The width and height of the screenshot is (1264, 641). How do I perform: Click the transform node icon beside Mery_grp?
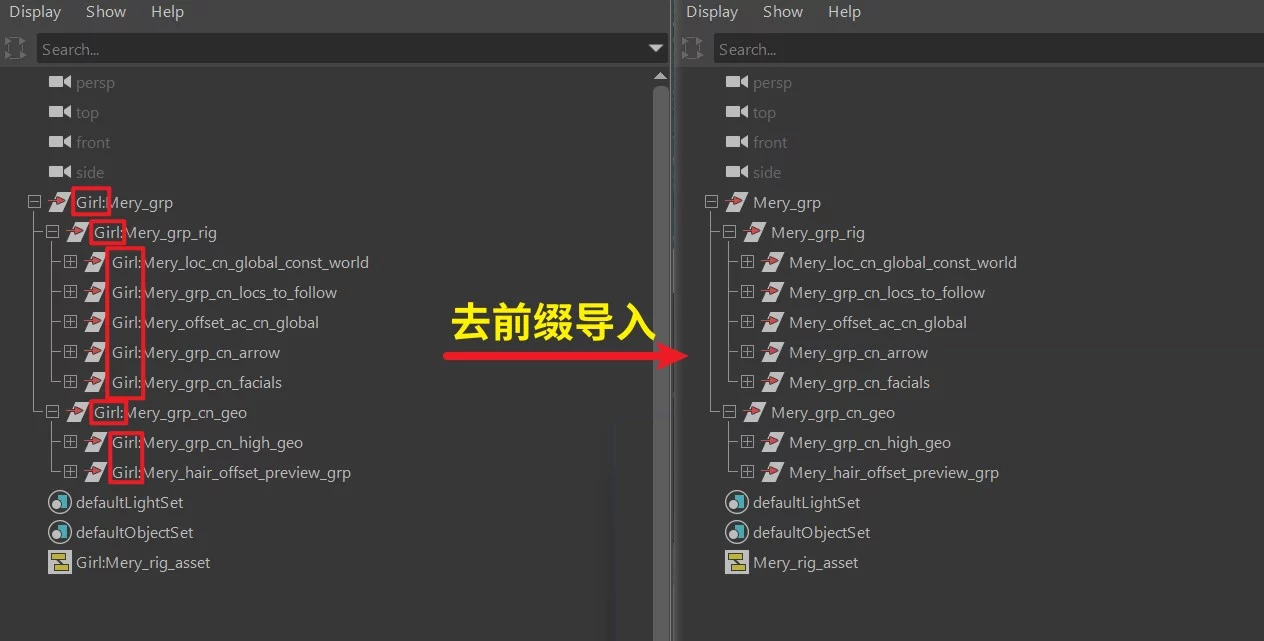[737, 202]
